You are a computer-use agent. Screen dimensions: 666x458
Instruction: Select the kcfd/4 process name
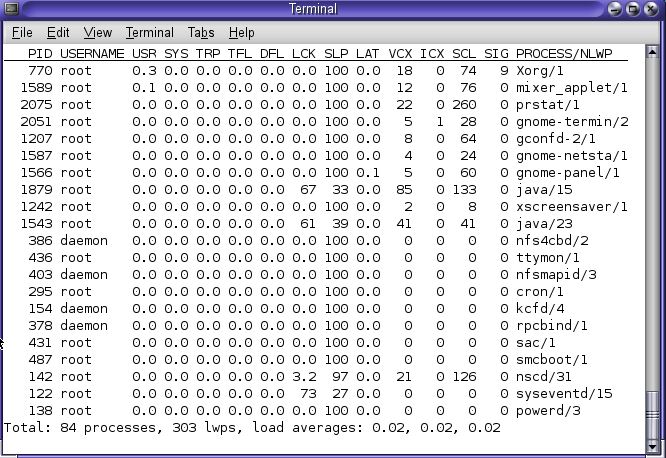click(x=540, y=308)
